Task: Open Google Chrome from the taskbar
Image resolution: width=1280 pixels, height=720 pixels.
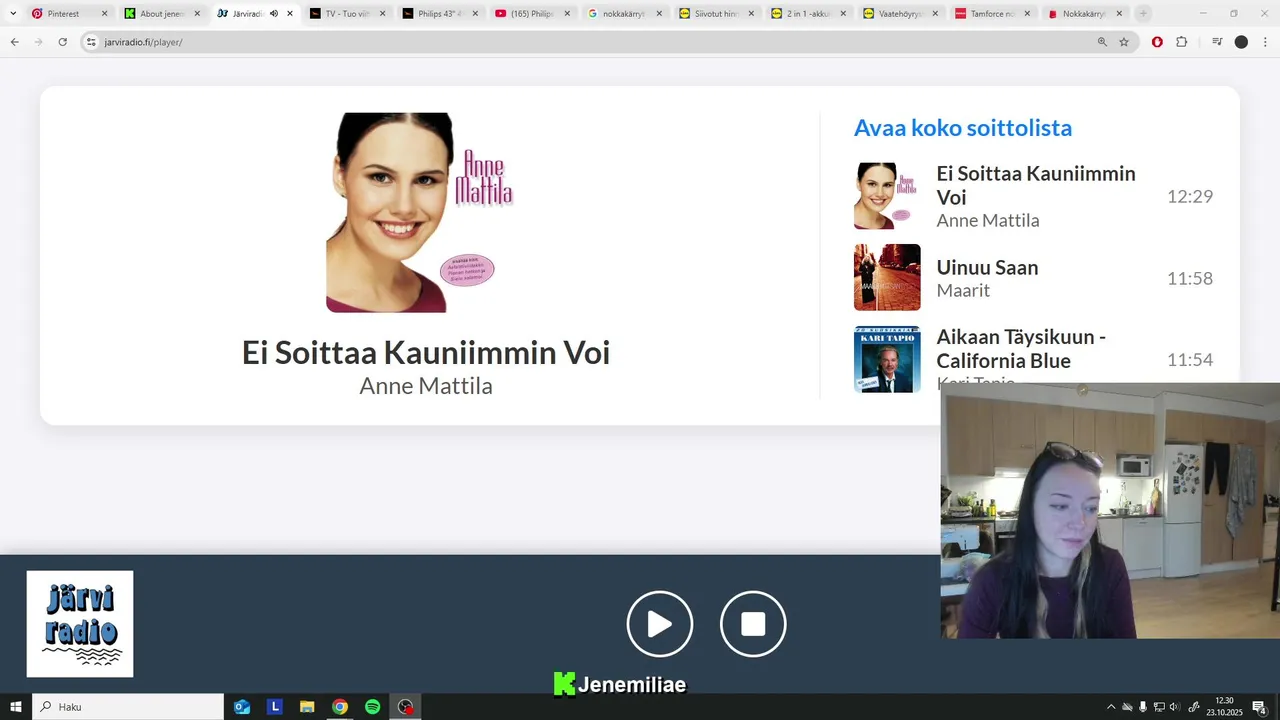Action: 340,707
